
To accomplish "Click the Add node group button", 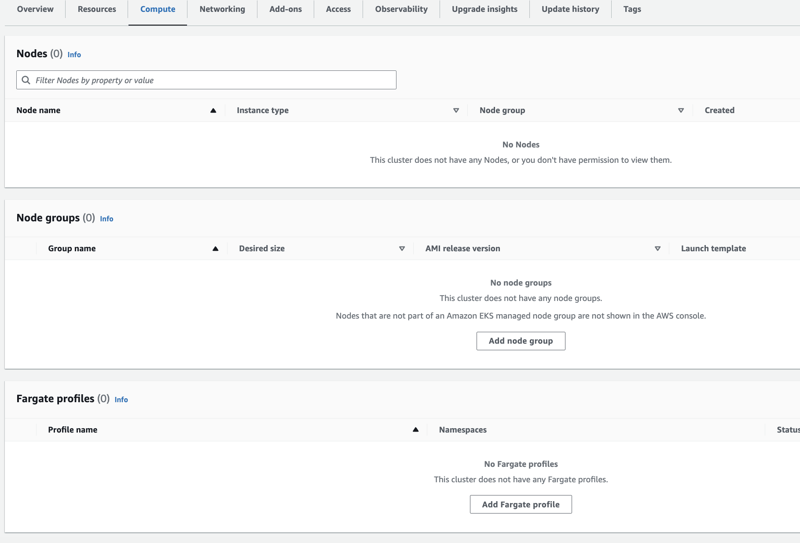I will (x=520, y=341).
